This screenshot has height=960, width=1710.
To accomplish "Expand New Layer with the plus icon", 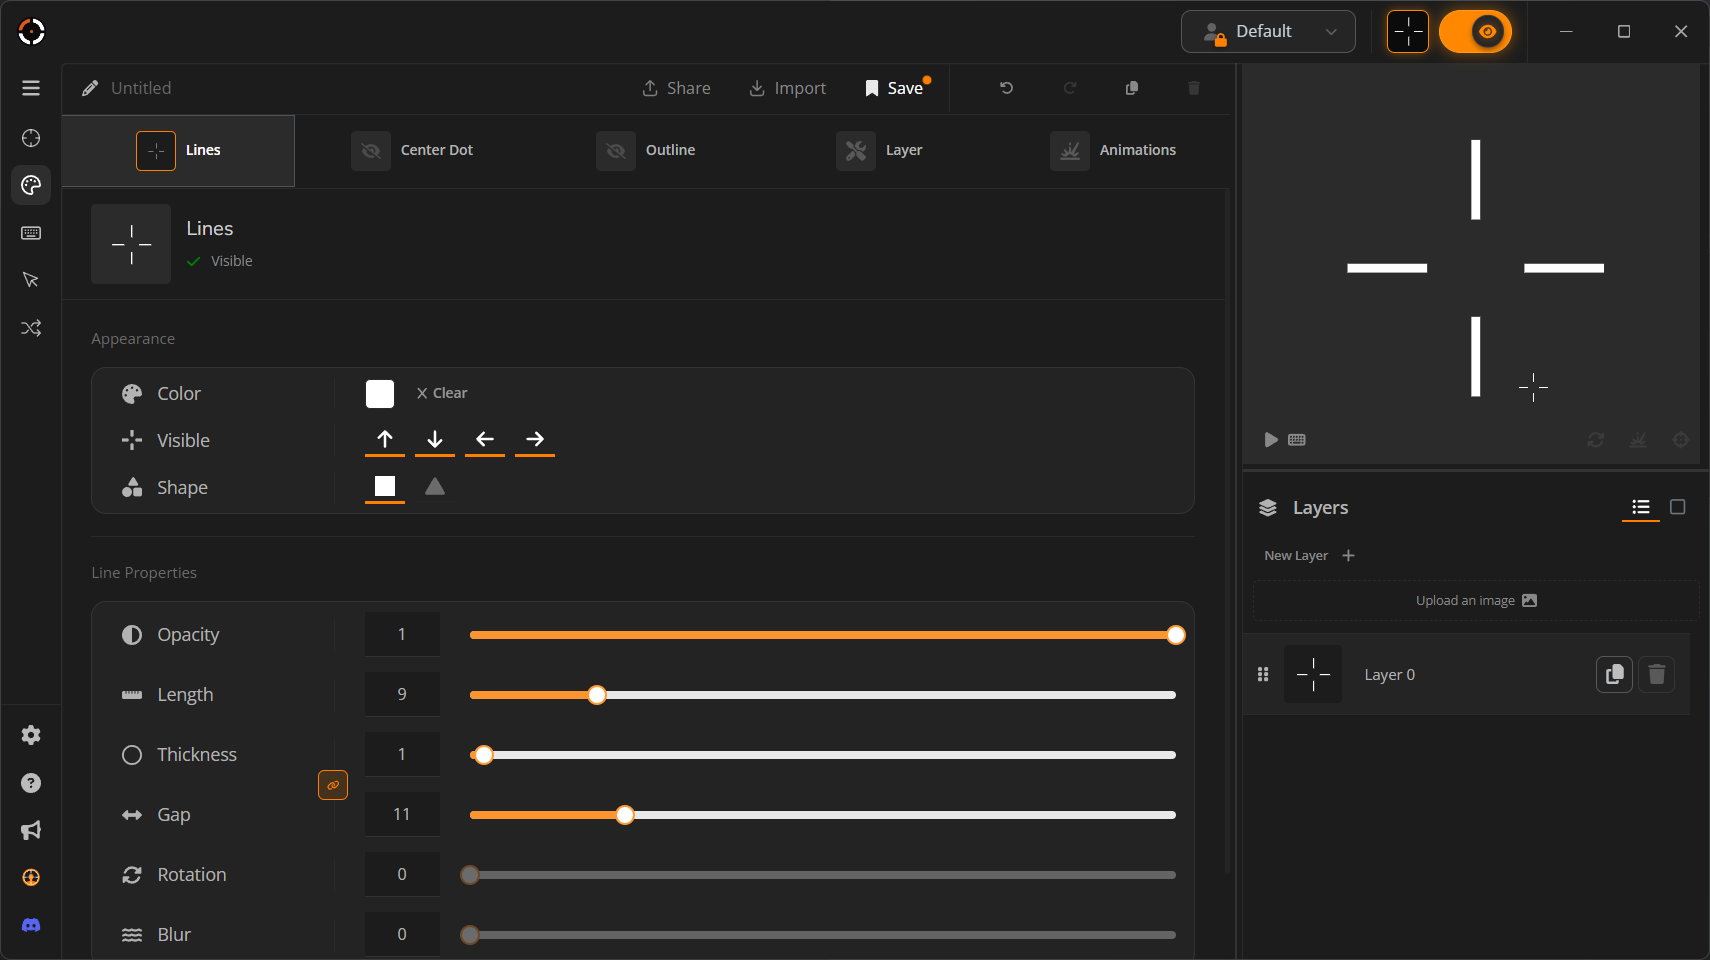I will pos(1348,556).
